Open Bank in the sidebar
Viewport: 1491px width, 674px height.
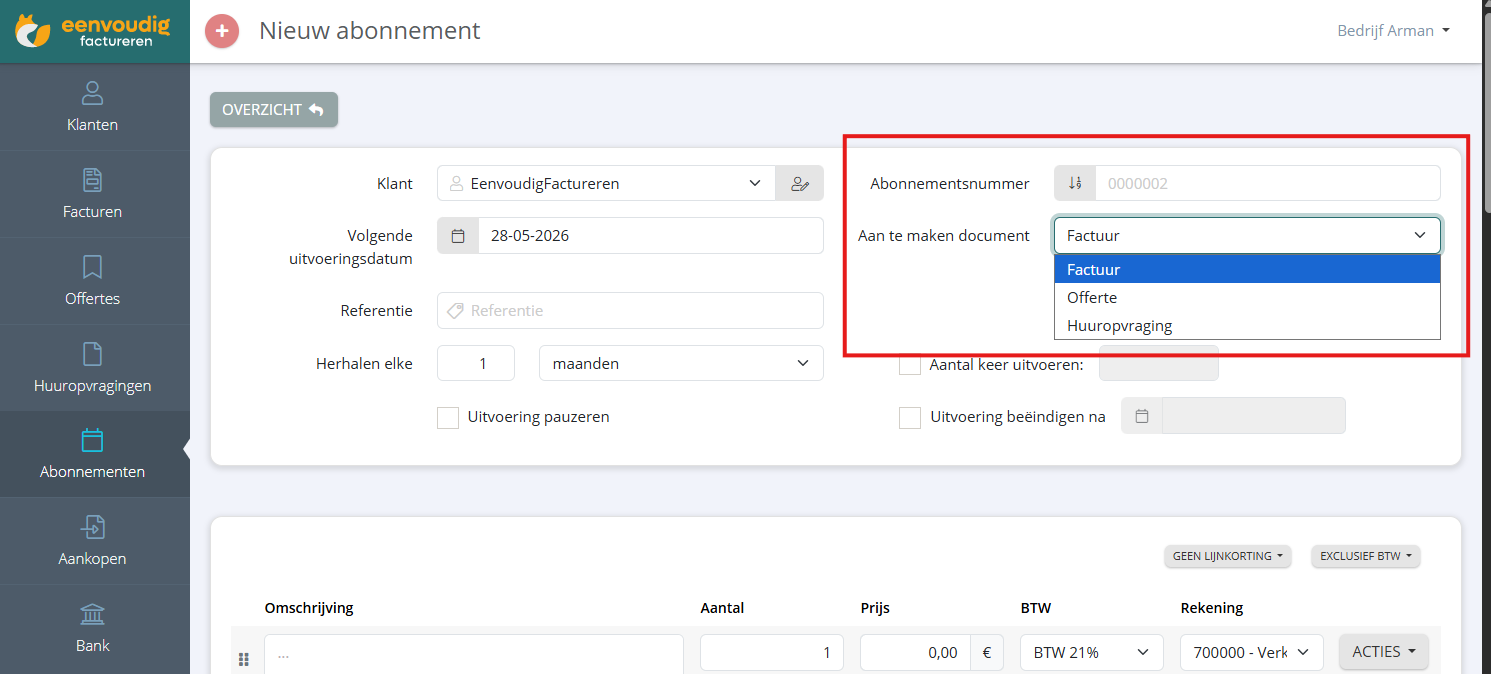(93, 629)
